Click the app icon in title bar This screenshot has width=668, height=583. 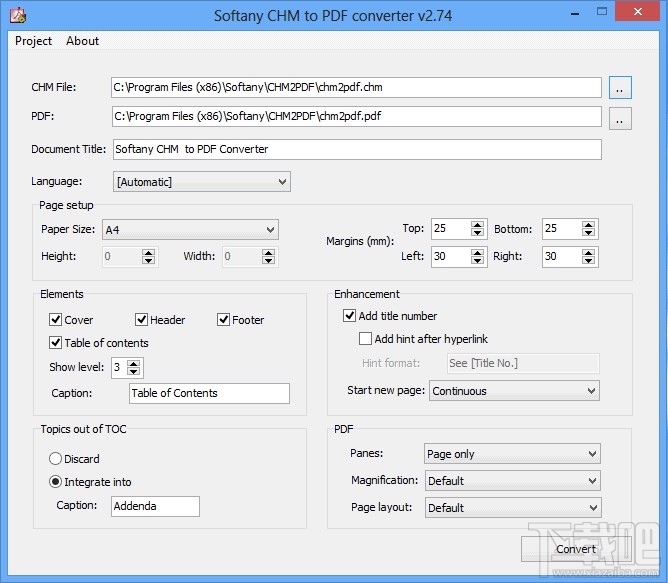click(18, 15)
